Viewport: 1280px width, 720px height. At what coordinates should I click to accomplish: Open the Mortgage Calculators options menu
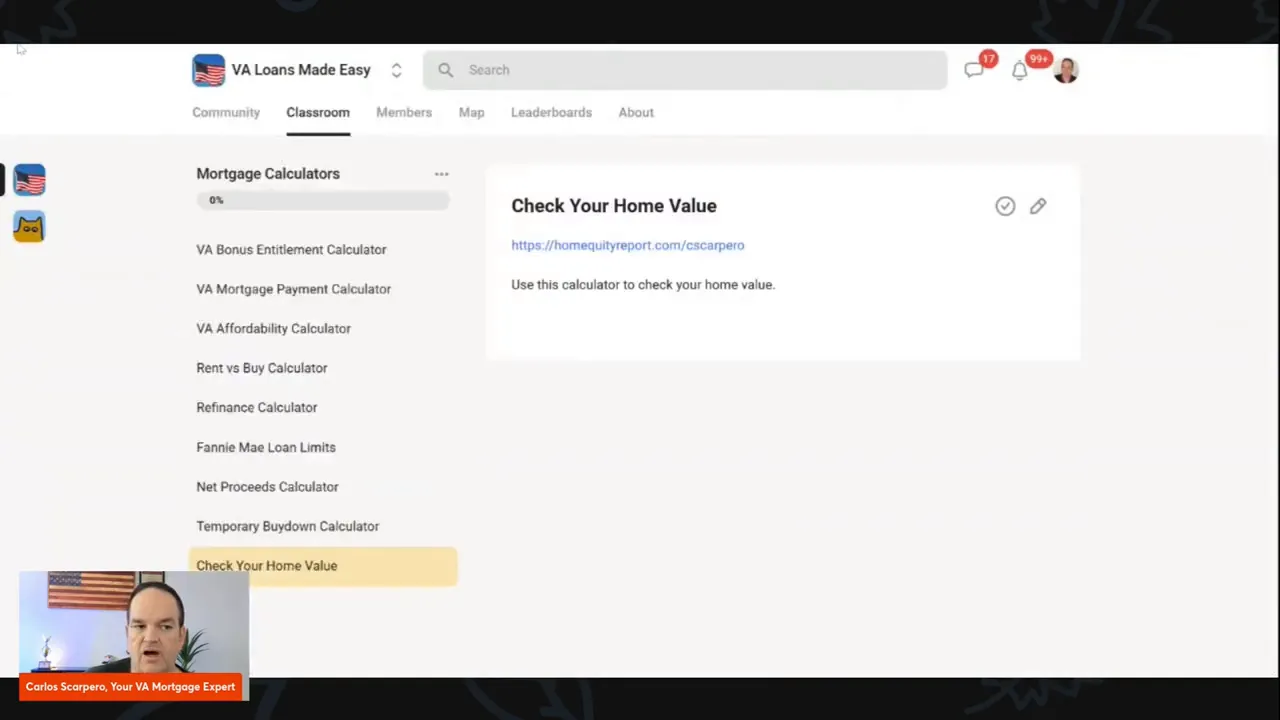(441, 173)
